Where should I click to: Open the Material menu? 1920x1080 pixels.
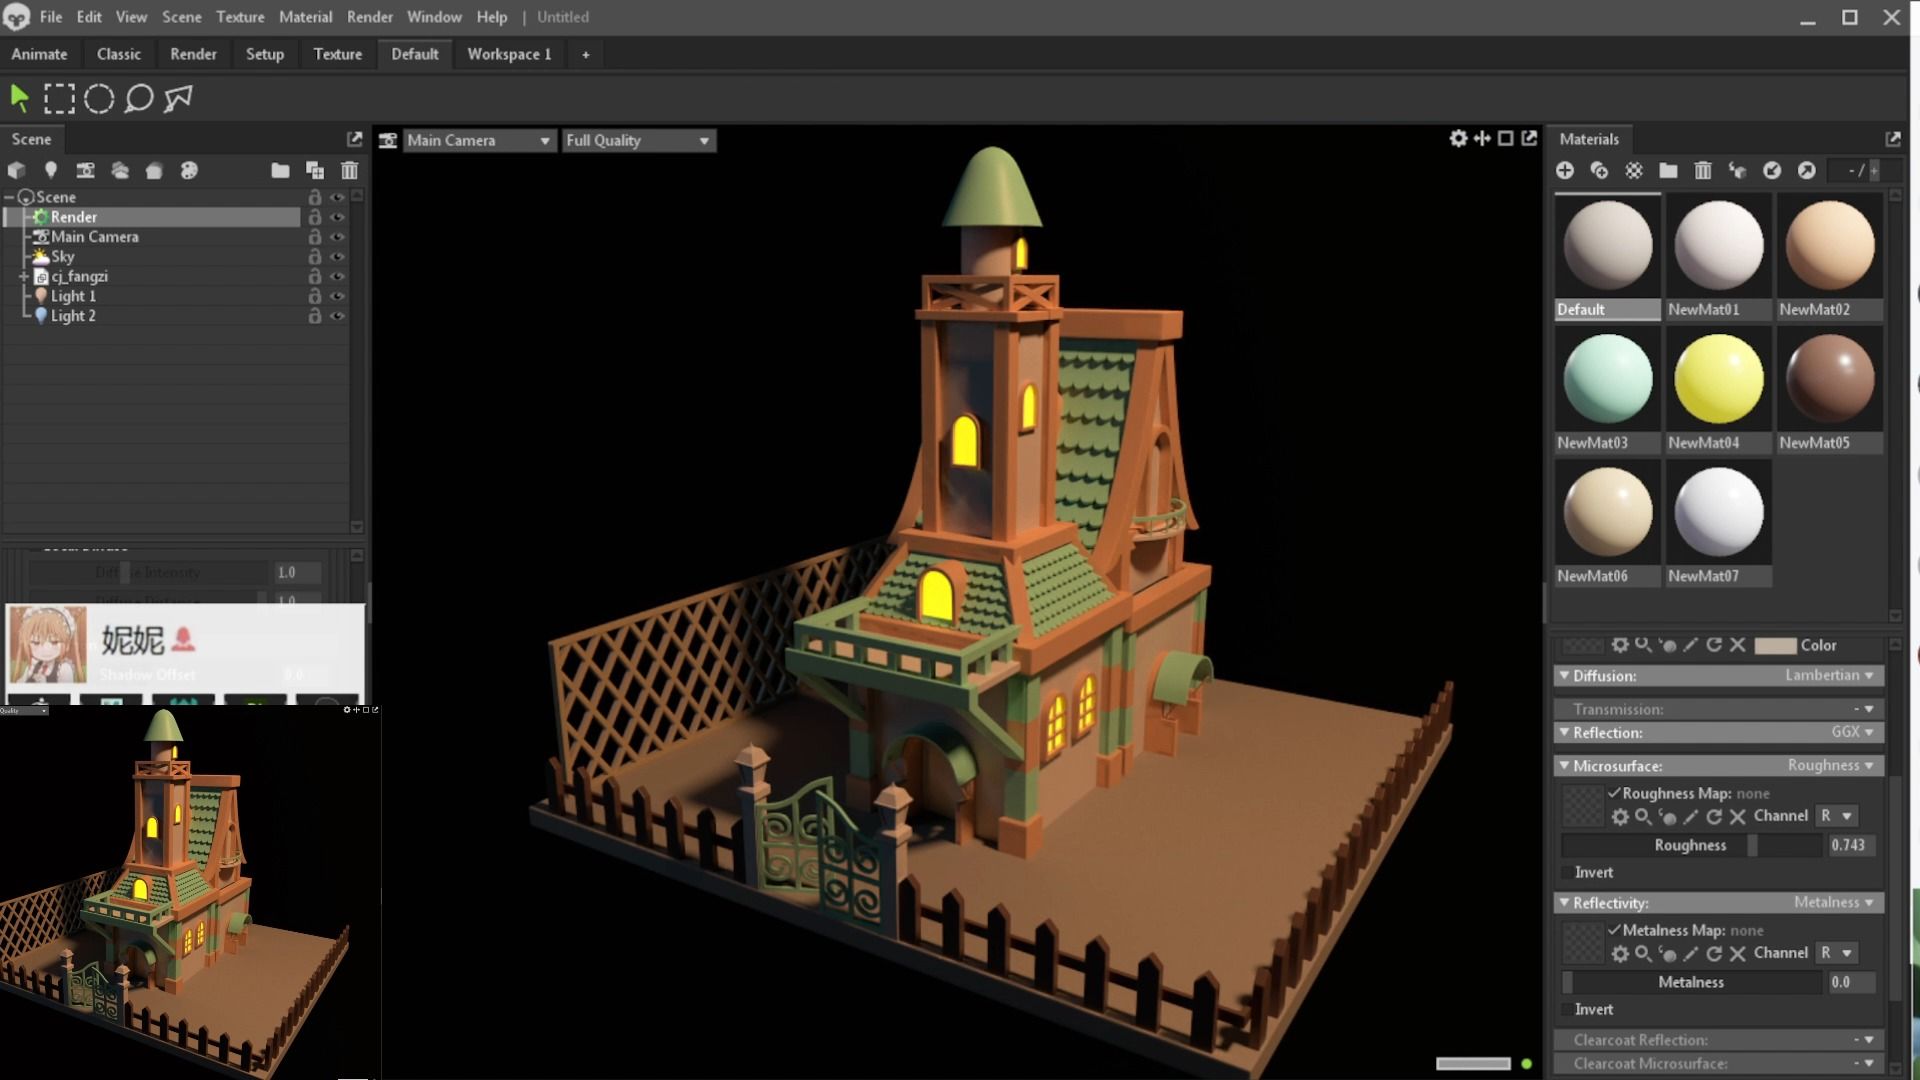(x=305, y=17)
